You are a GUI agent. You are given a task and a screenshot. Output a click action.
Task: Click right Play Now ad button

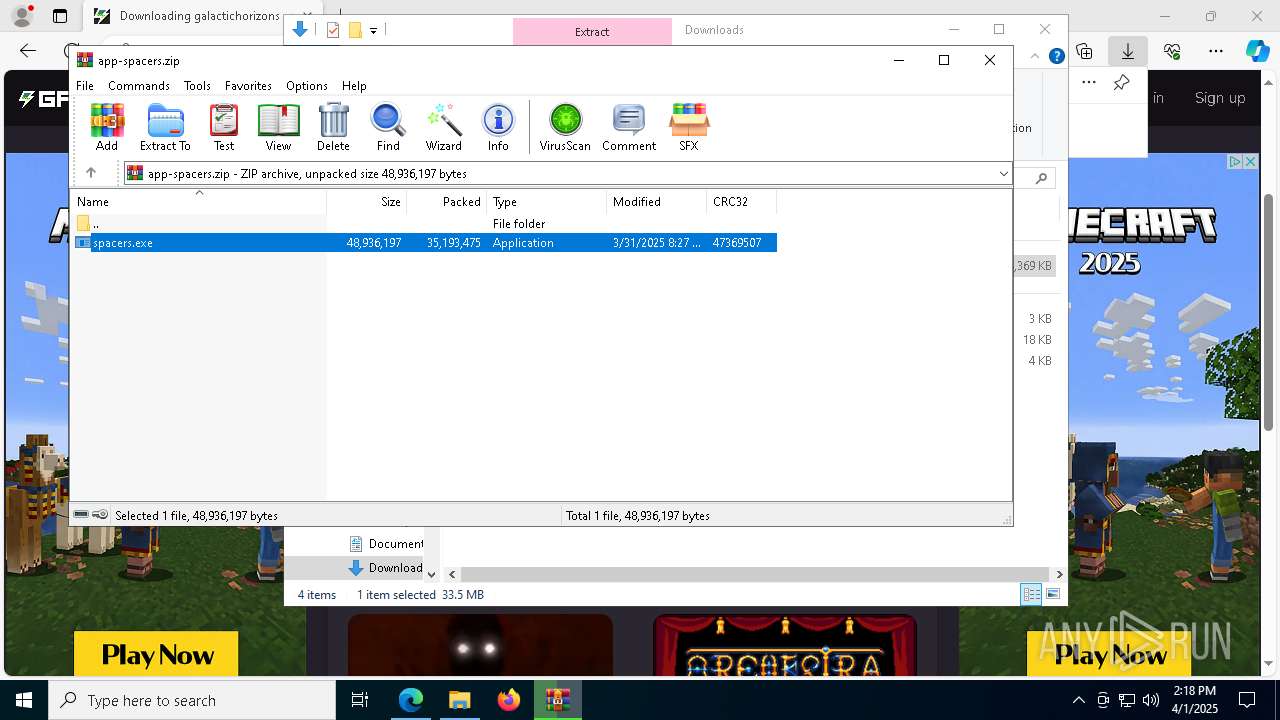pyautogui.click(x=1109, y=655)
